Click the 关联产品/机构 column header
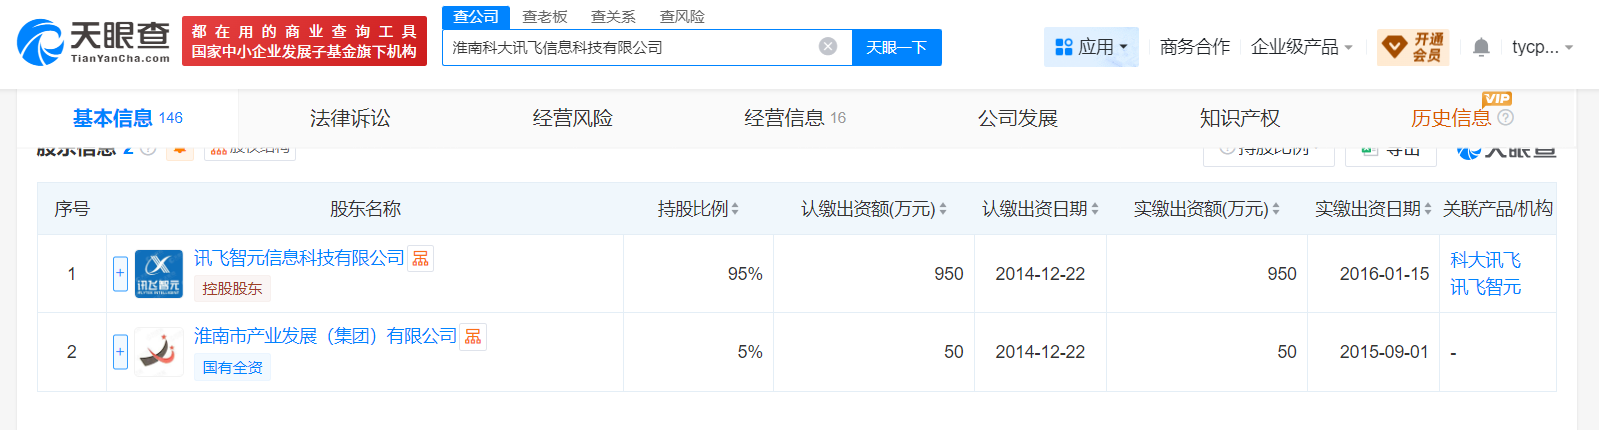Image resolution: width=1599 pixels, height=430 pixels. click(1497, 209)
